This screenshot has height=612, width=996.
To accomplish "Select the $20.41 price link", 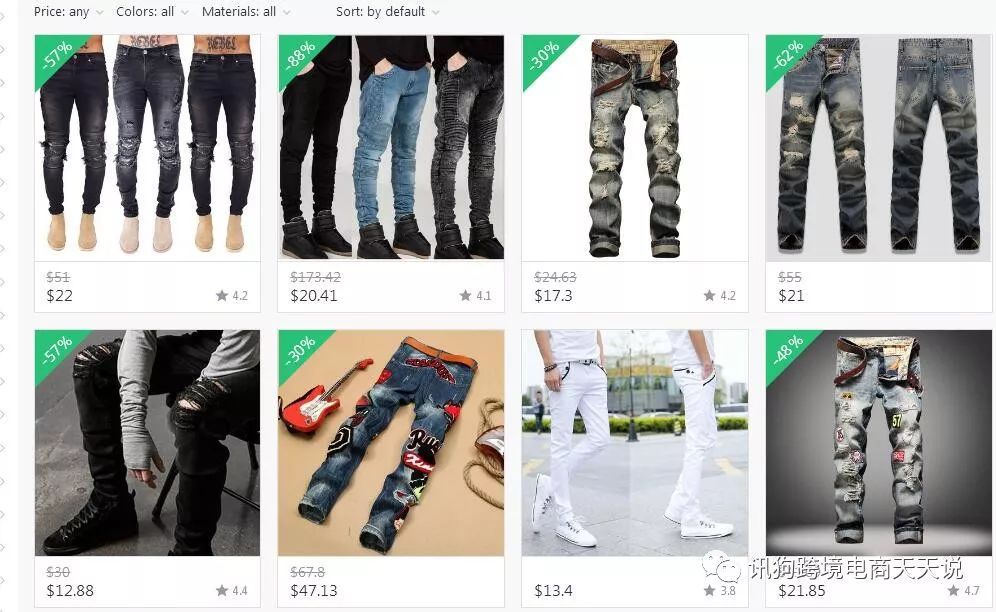I will point(314,296).
